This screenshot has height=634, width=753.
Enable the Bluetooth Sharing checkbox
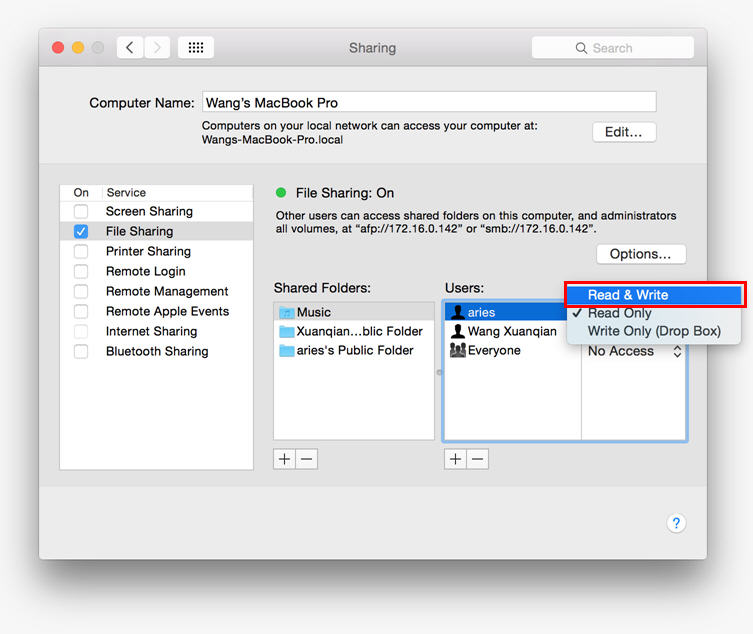(x=81, y=352)
